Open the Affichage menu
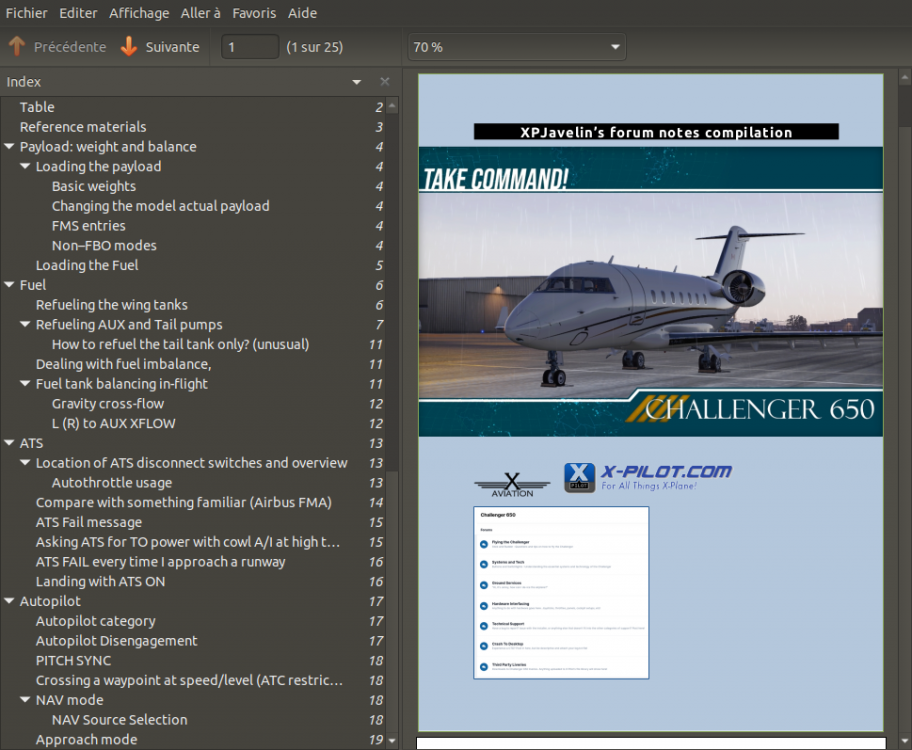This screenshot has height=750, width=912. [139, 13]
